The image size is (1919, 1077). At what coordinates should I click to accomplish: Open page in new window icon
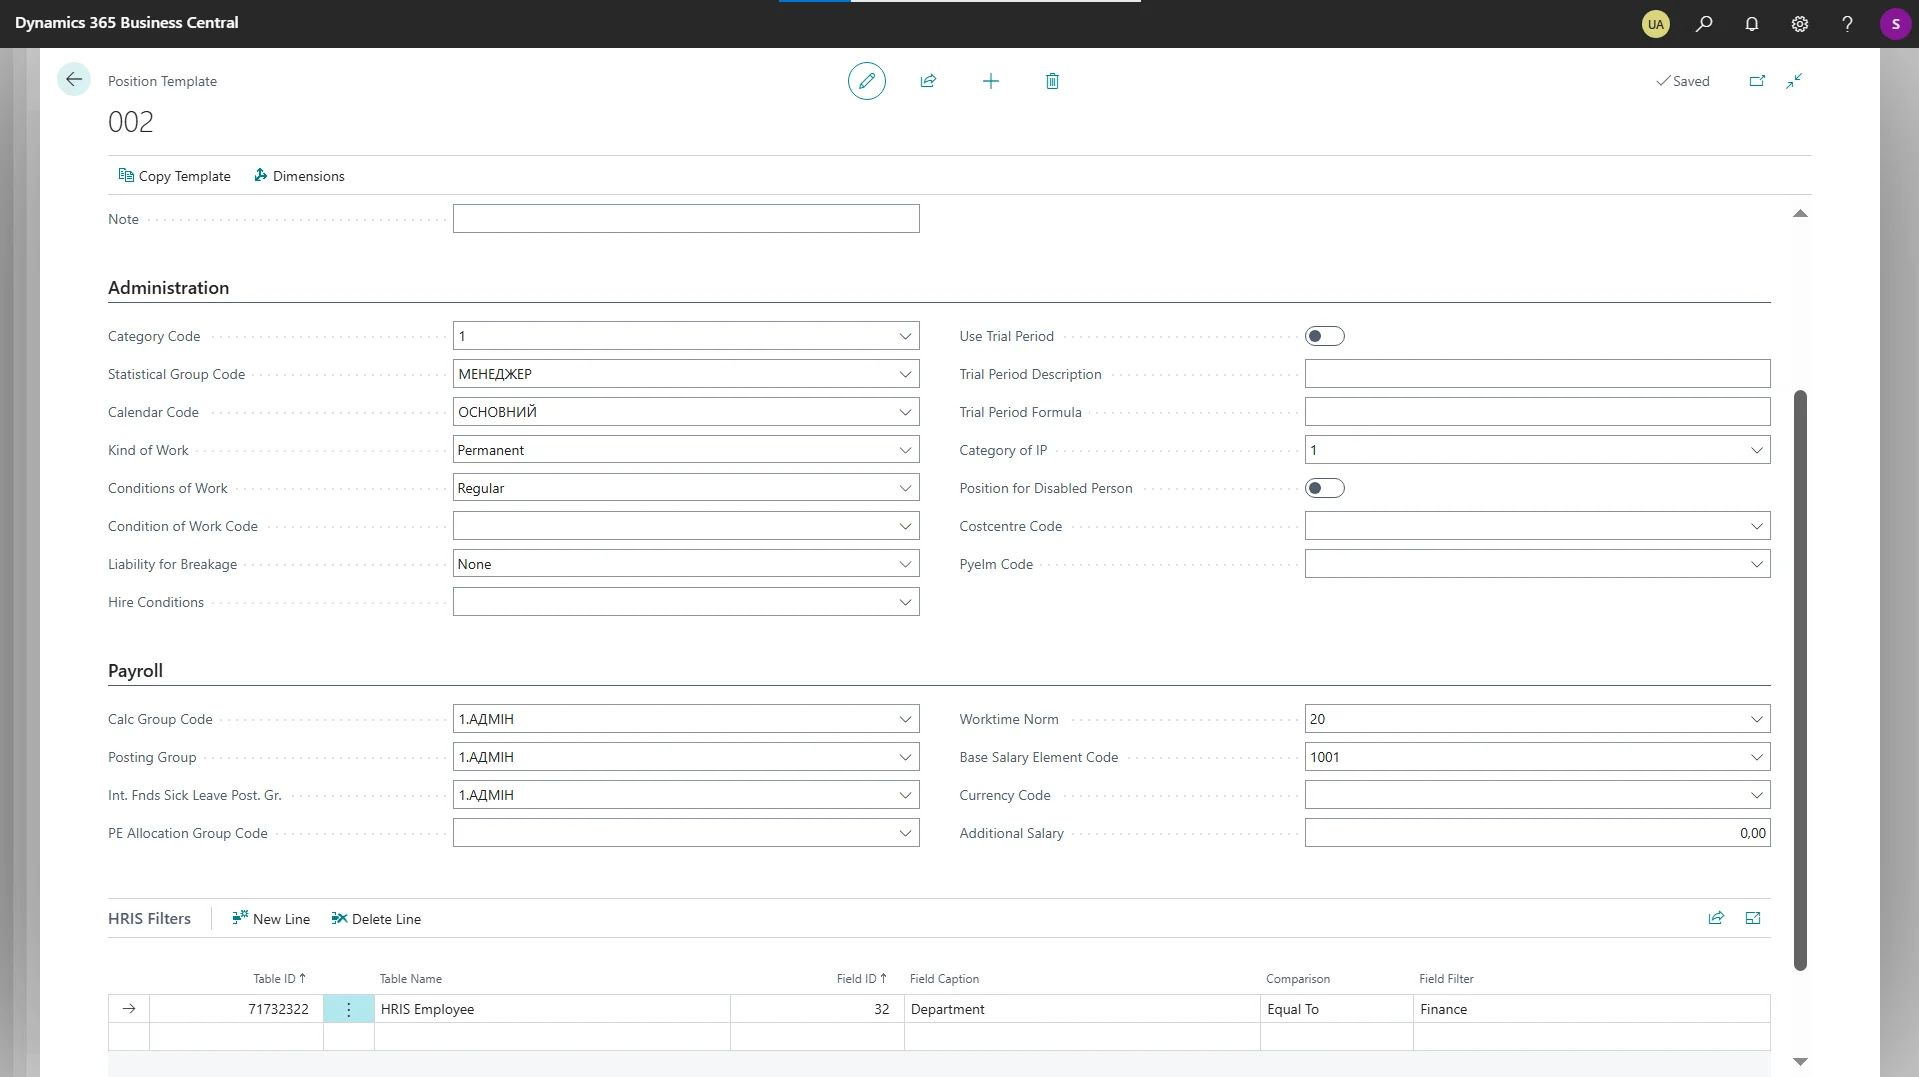[x=1757, y=81]
